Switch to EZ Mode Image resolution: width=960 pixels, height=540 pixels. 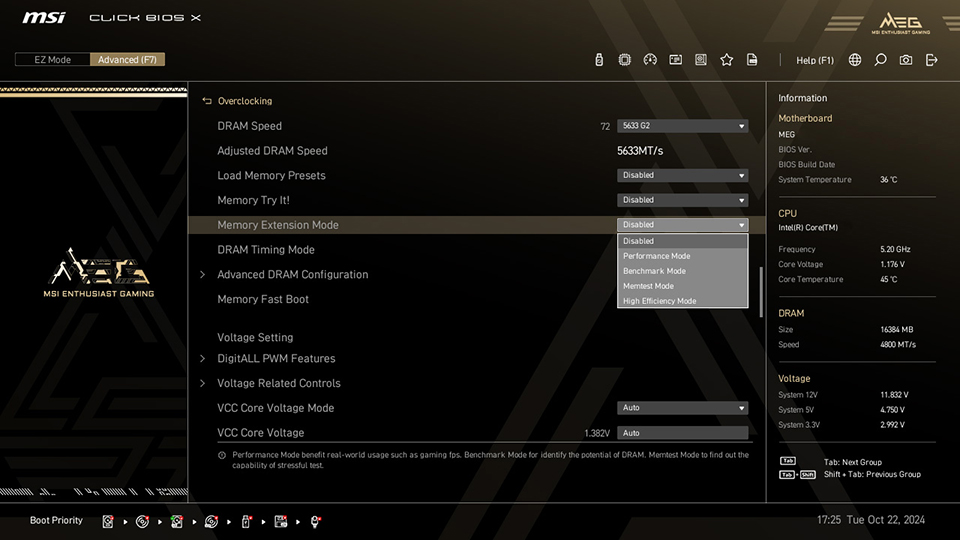(x=53, y=59)
